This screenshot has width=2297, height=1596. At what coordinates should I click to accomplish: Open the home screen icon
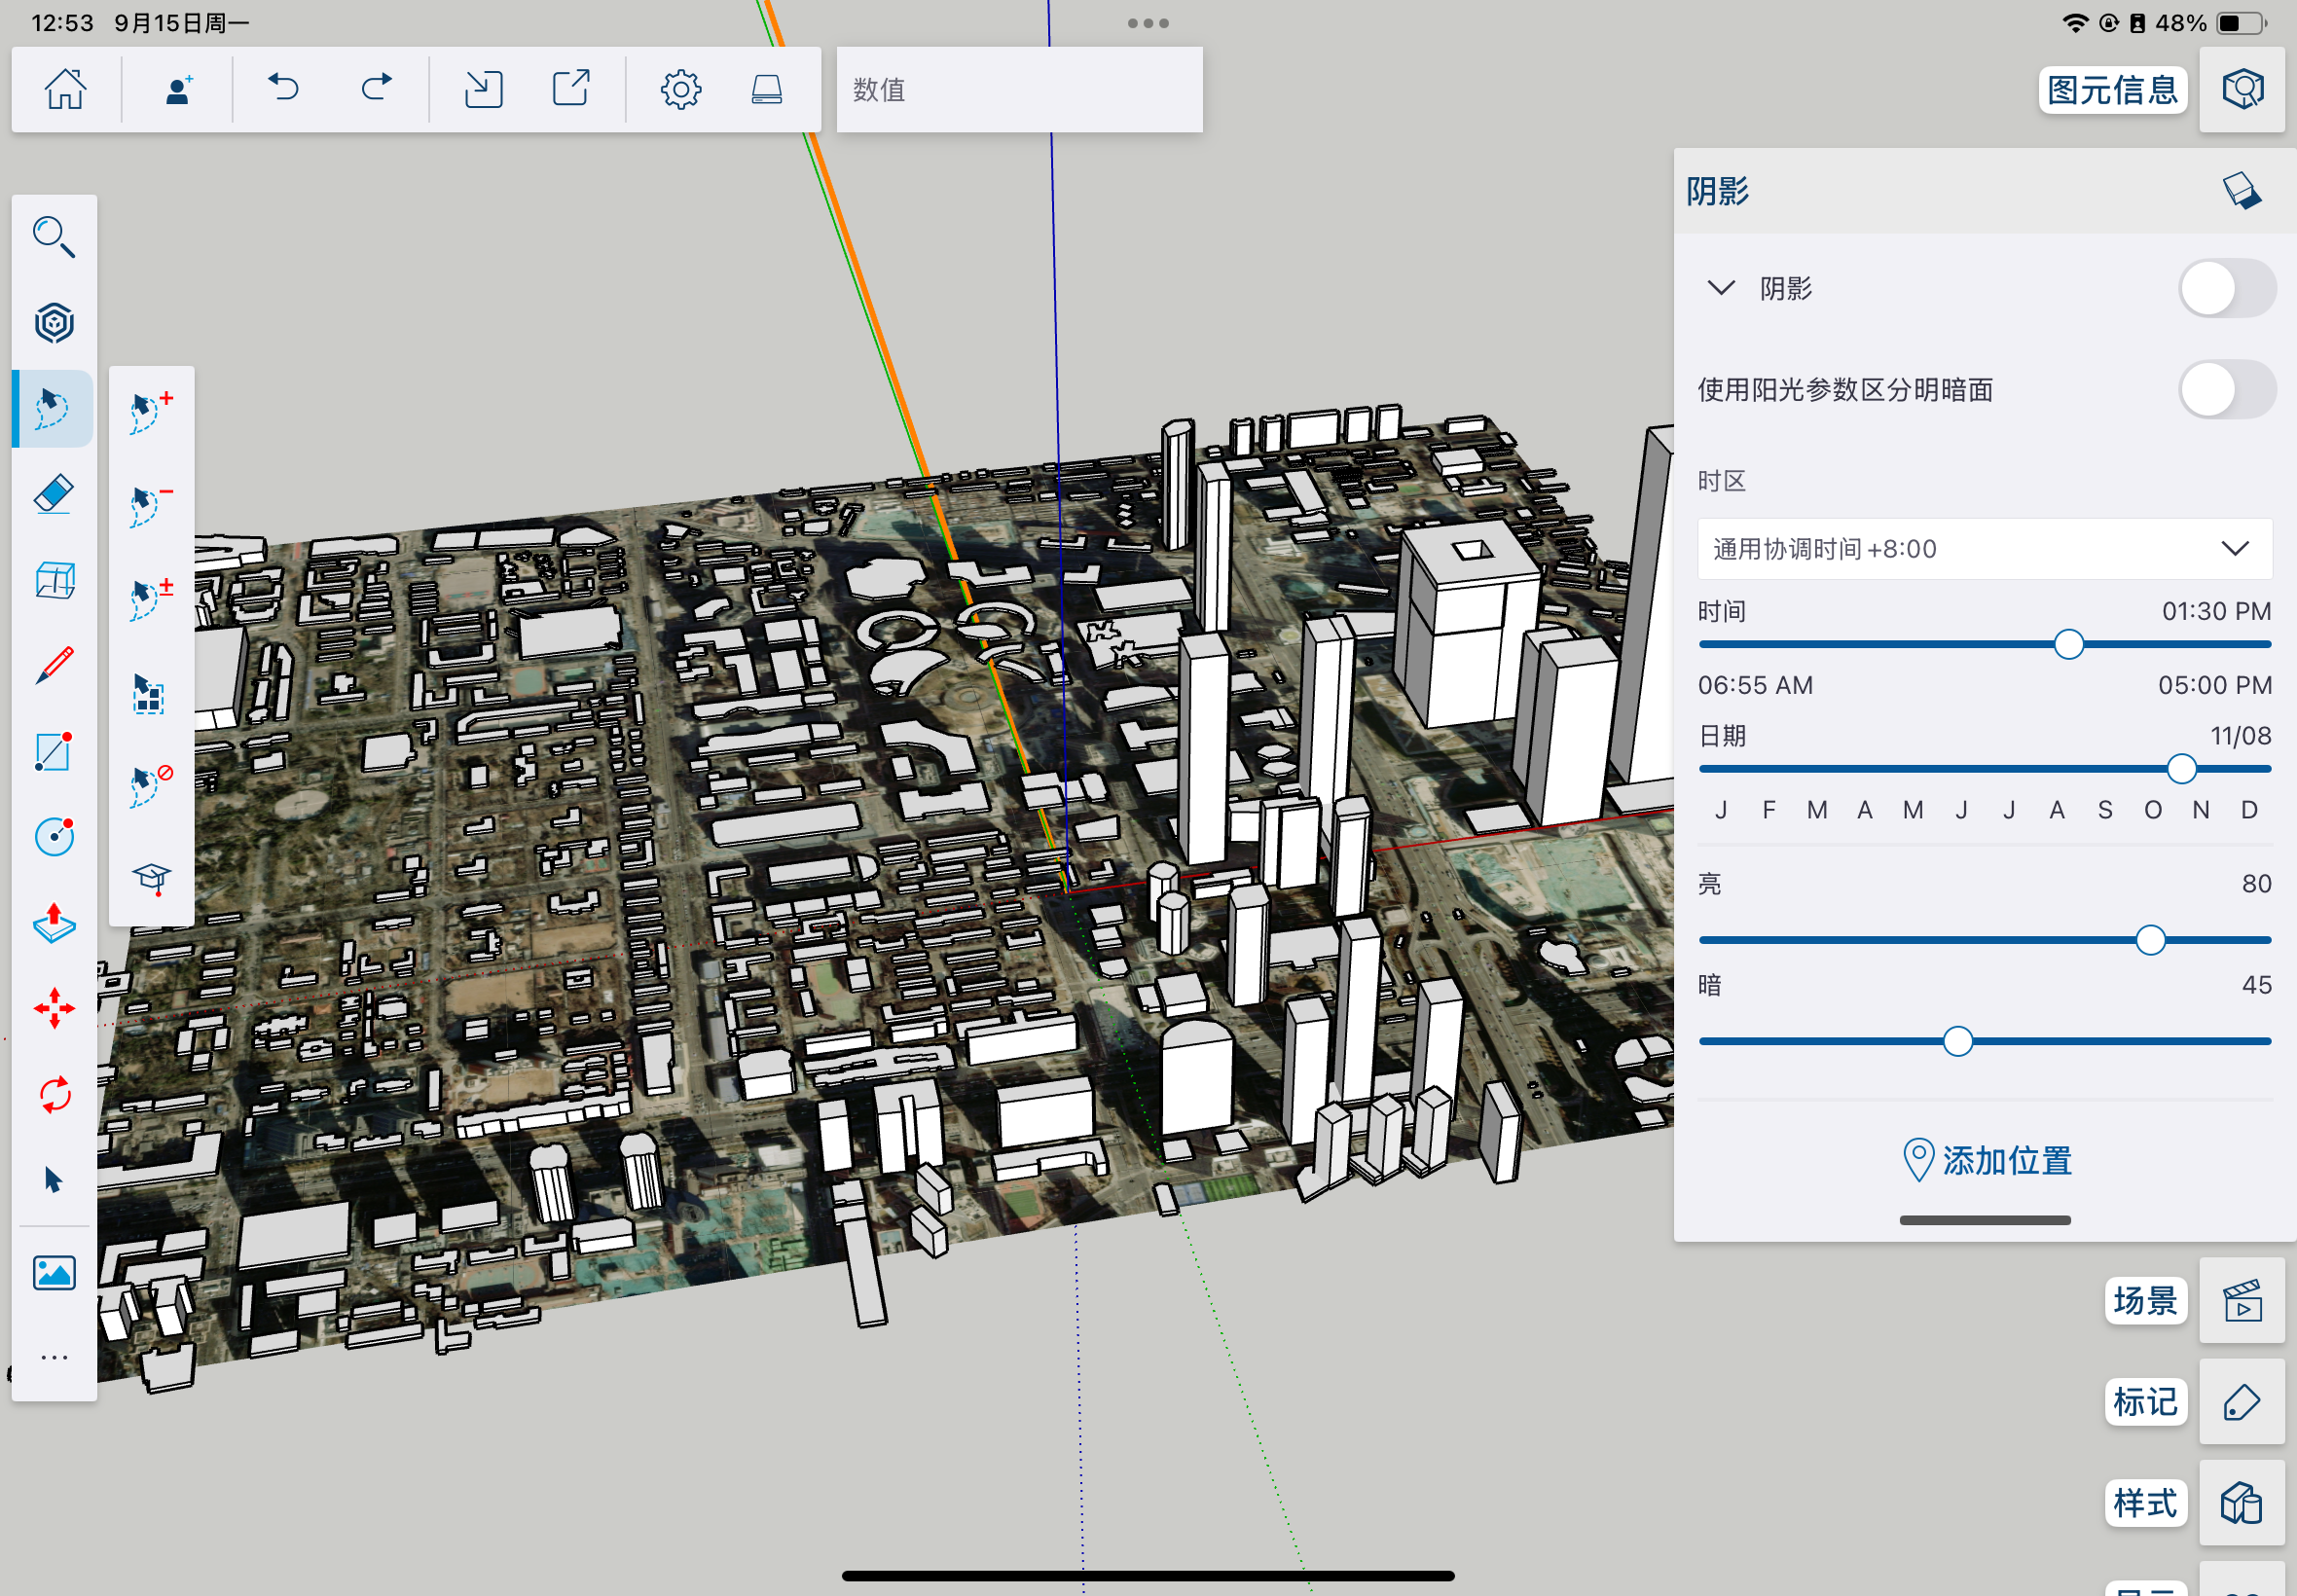click(66, 89)
